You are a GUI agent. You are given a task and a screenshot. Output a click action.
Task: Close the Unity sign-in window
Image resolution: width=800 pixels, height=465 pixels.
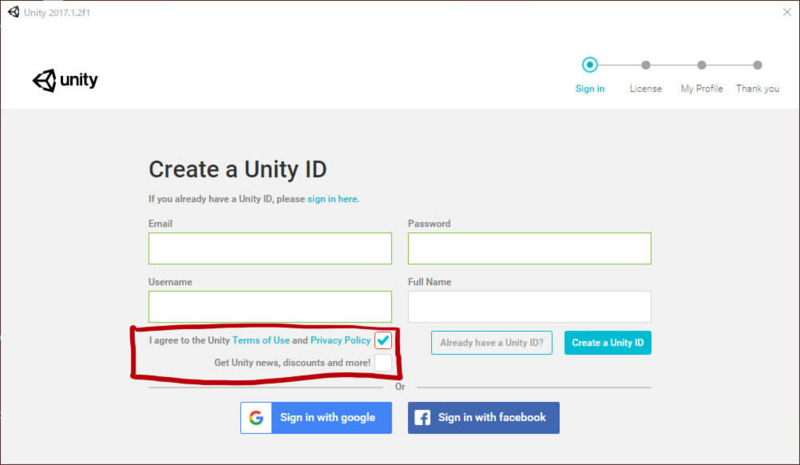click(x=787, y=12)
